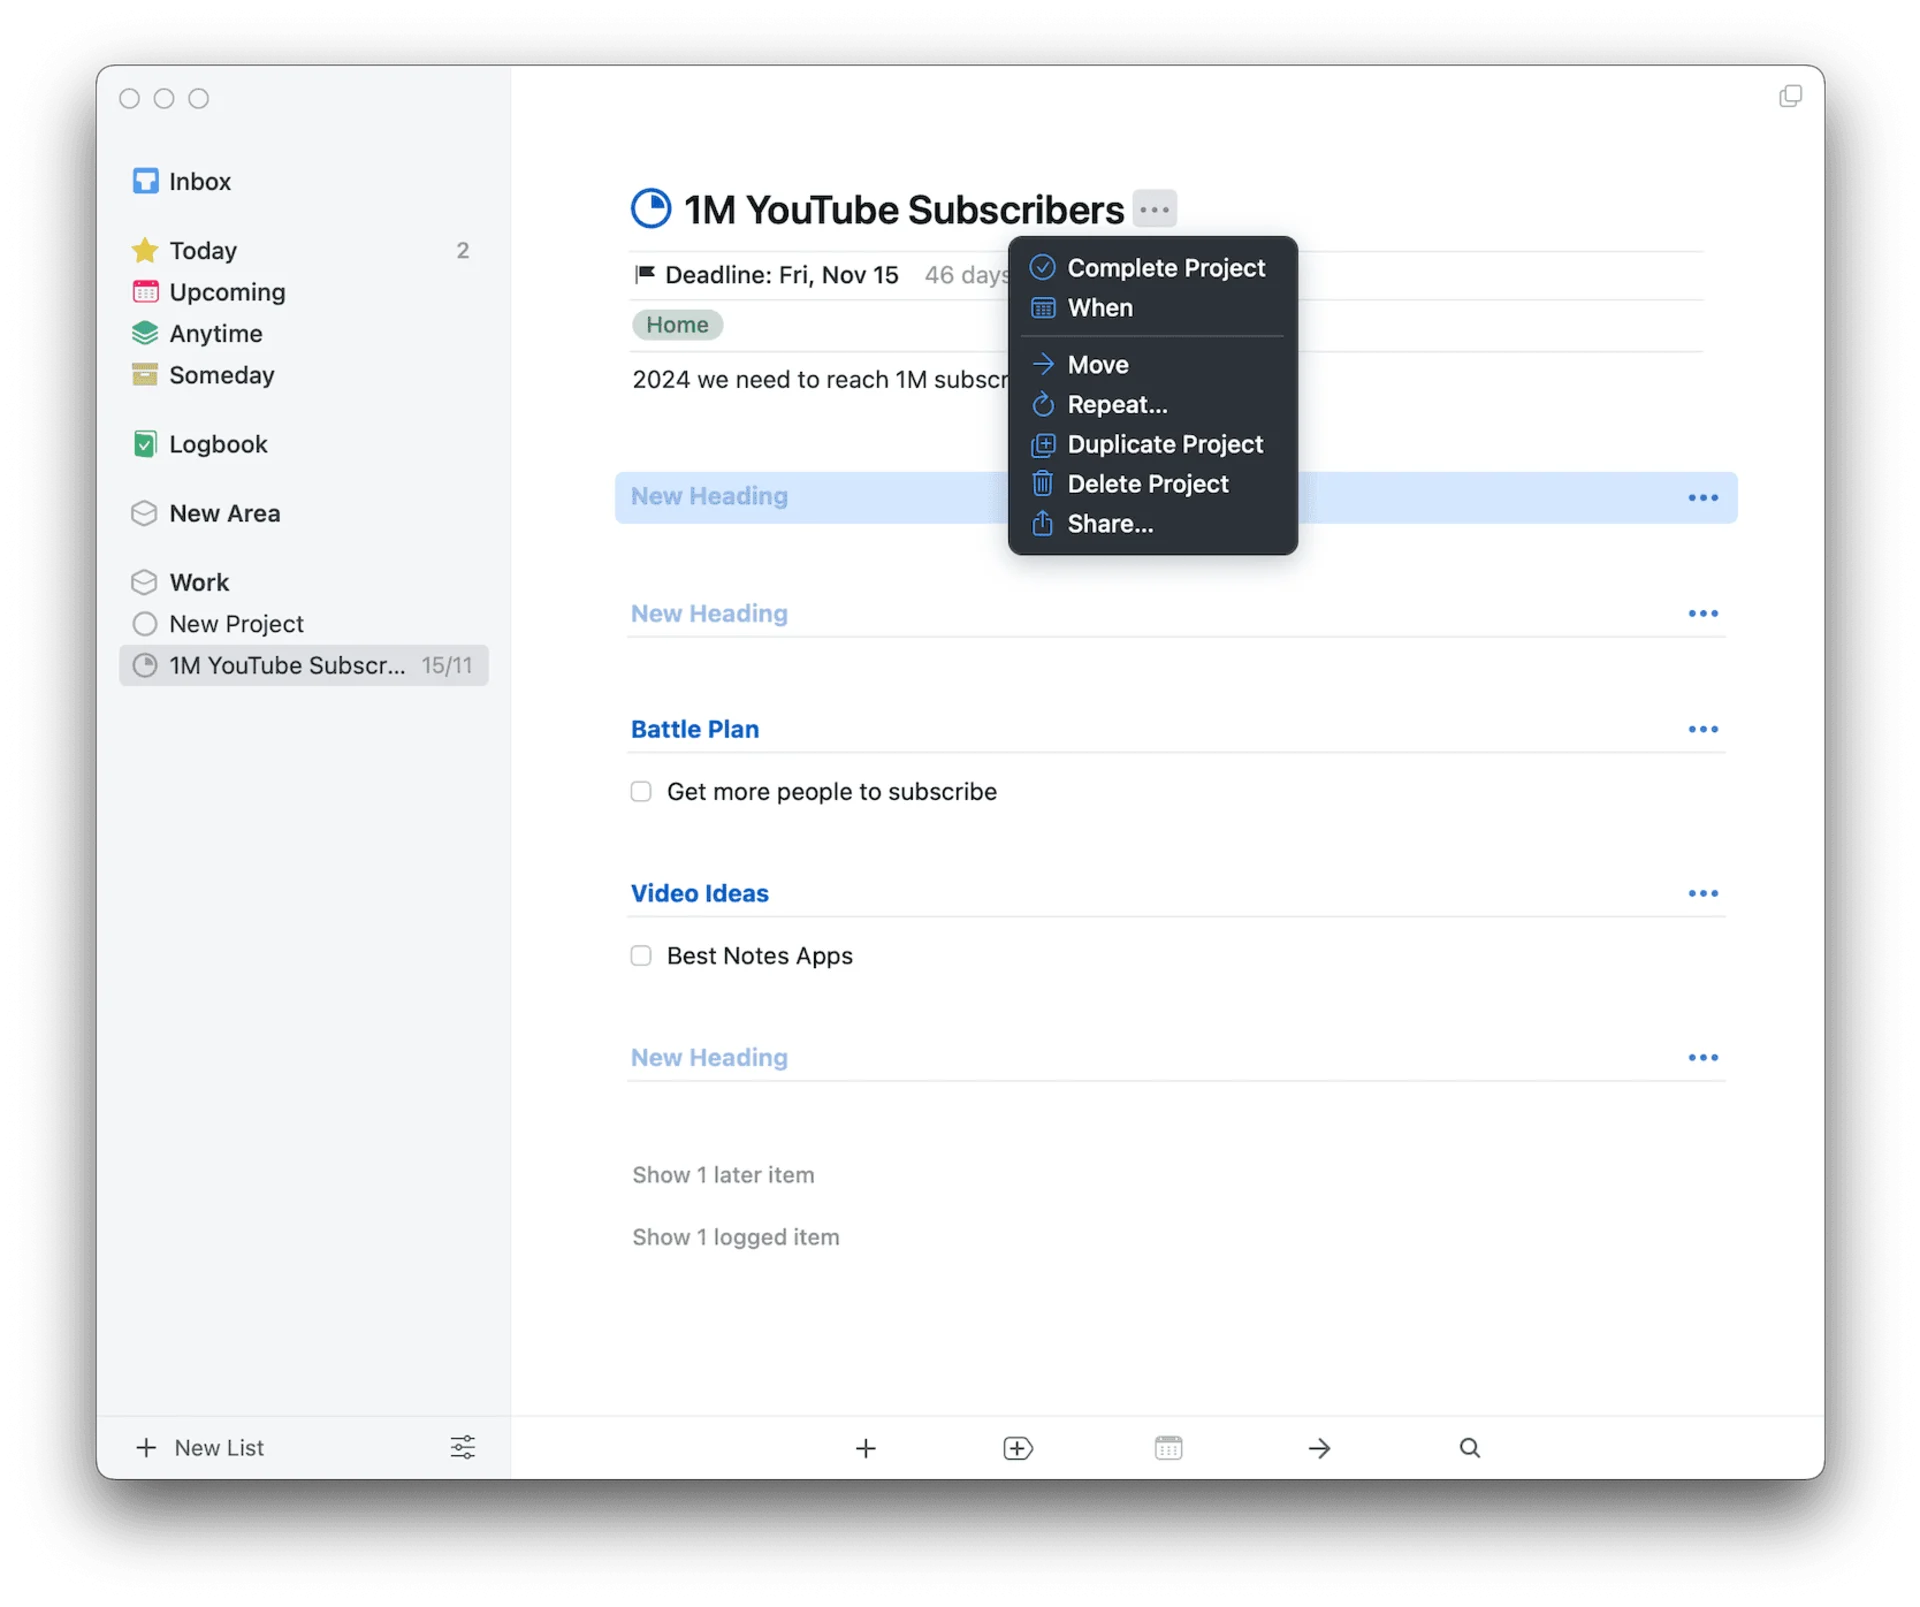Check off Get more people to subscribe
This screenshot has height=1607, width=1920.
(641, 791)
